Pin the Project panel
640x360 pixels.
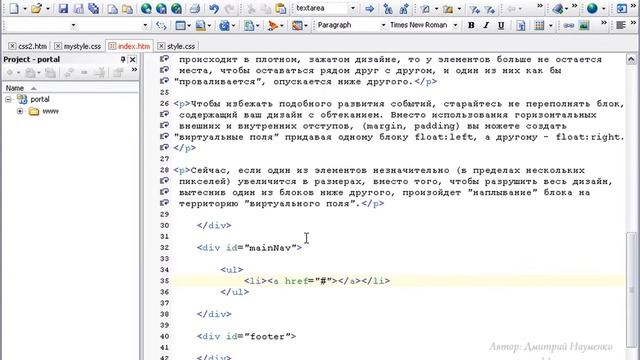point(123,59)
